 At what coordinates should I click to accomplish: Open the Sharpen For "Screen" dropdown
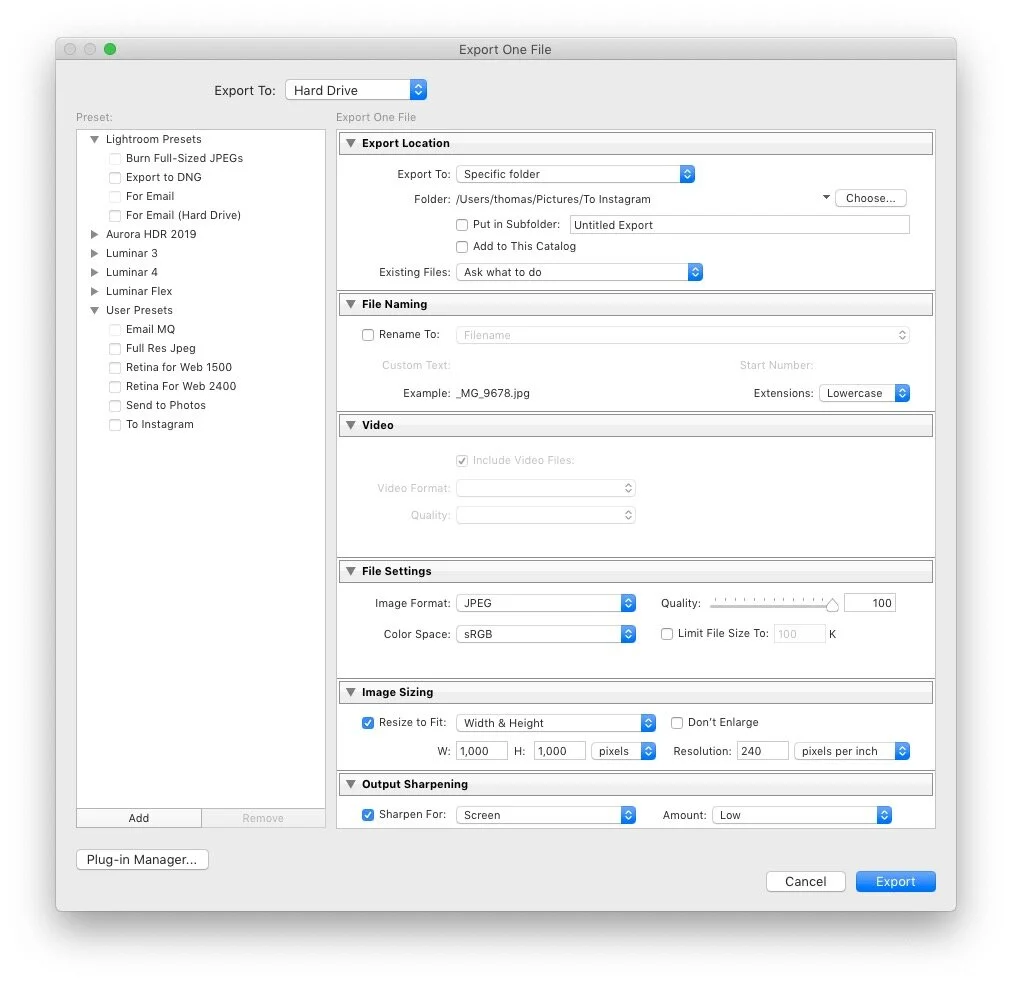point(546,815)
